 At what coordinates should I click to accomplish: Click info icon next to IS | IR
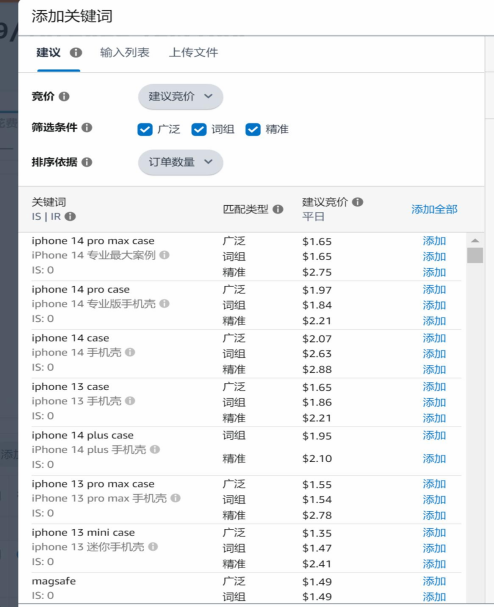click(x=70, y=216)
